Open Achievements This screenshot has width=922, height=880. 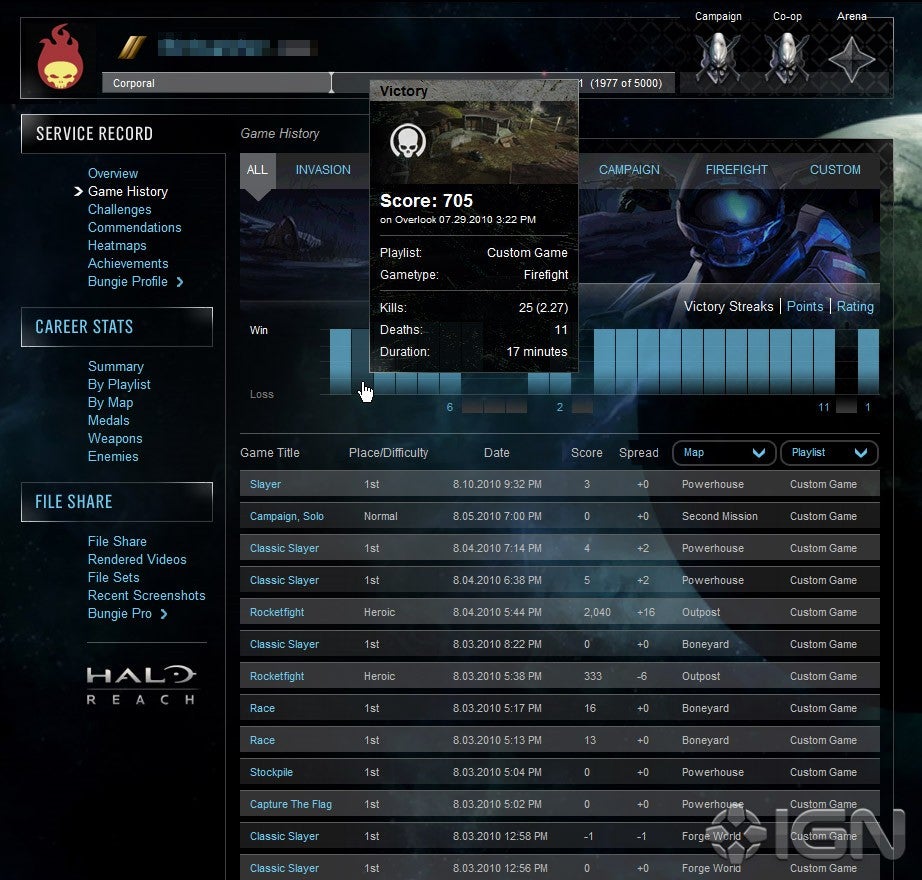coord(128,264)
